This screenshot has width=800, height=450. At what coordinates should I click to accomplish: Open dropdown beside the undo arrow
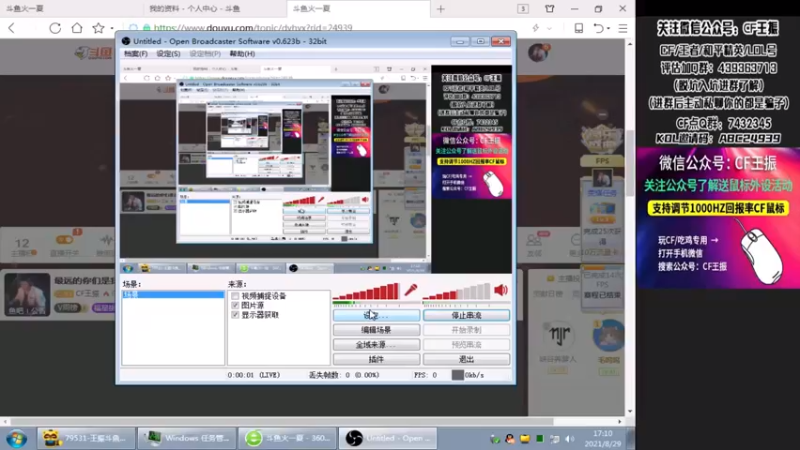609,29
